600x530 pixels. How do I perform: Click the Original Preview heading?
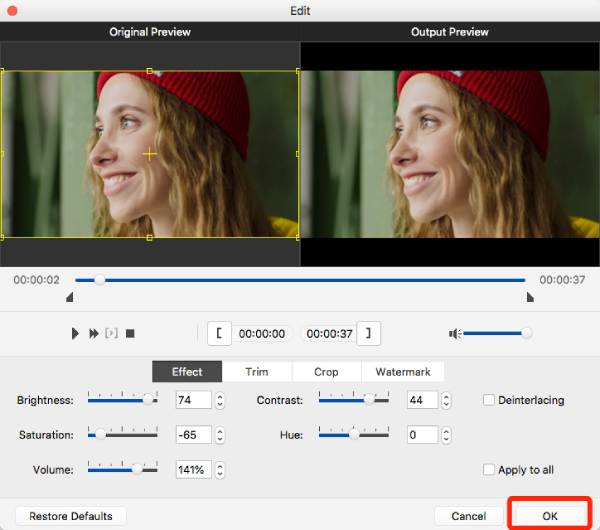[150, 32]
